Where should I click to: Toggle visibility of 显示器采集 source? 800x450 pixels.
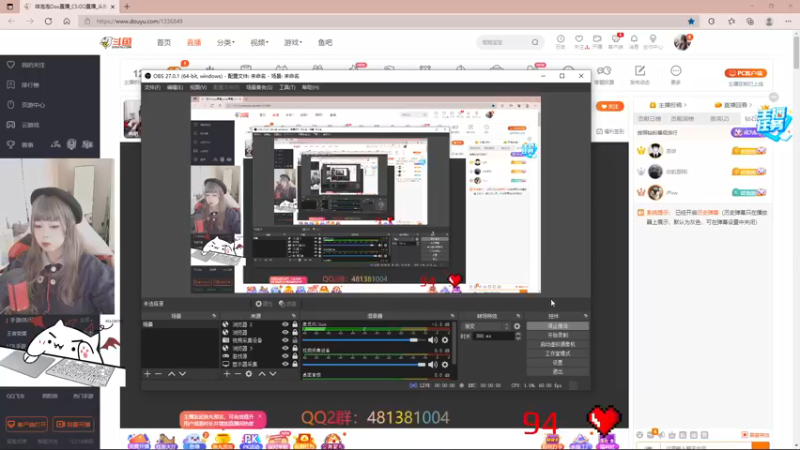pos(285,364)
